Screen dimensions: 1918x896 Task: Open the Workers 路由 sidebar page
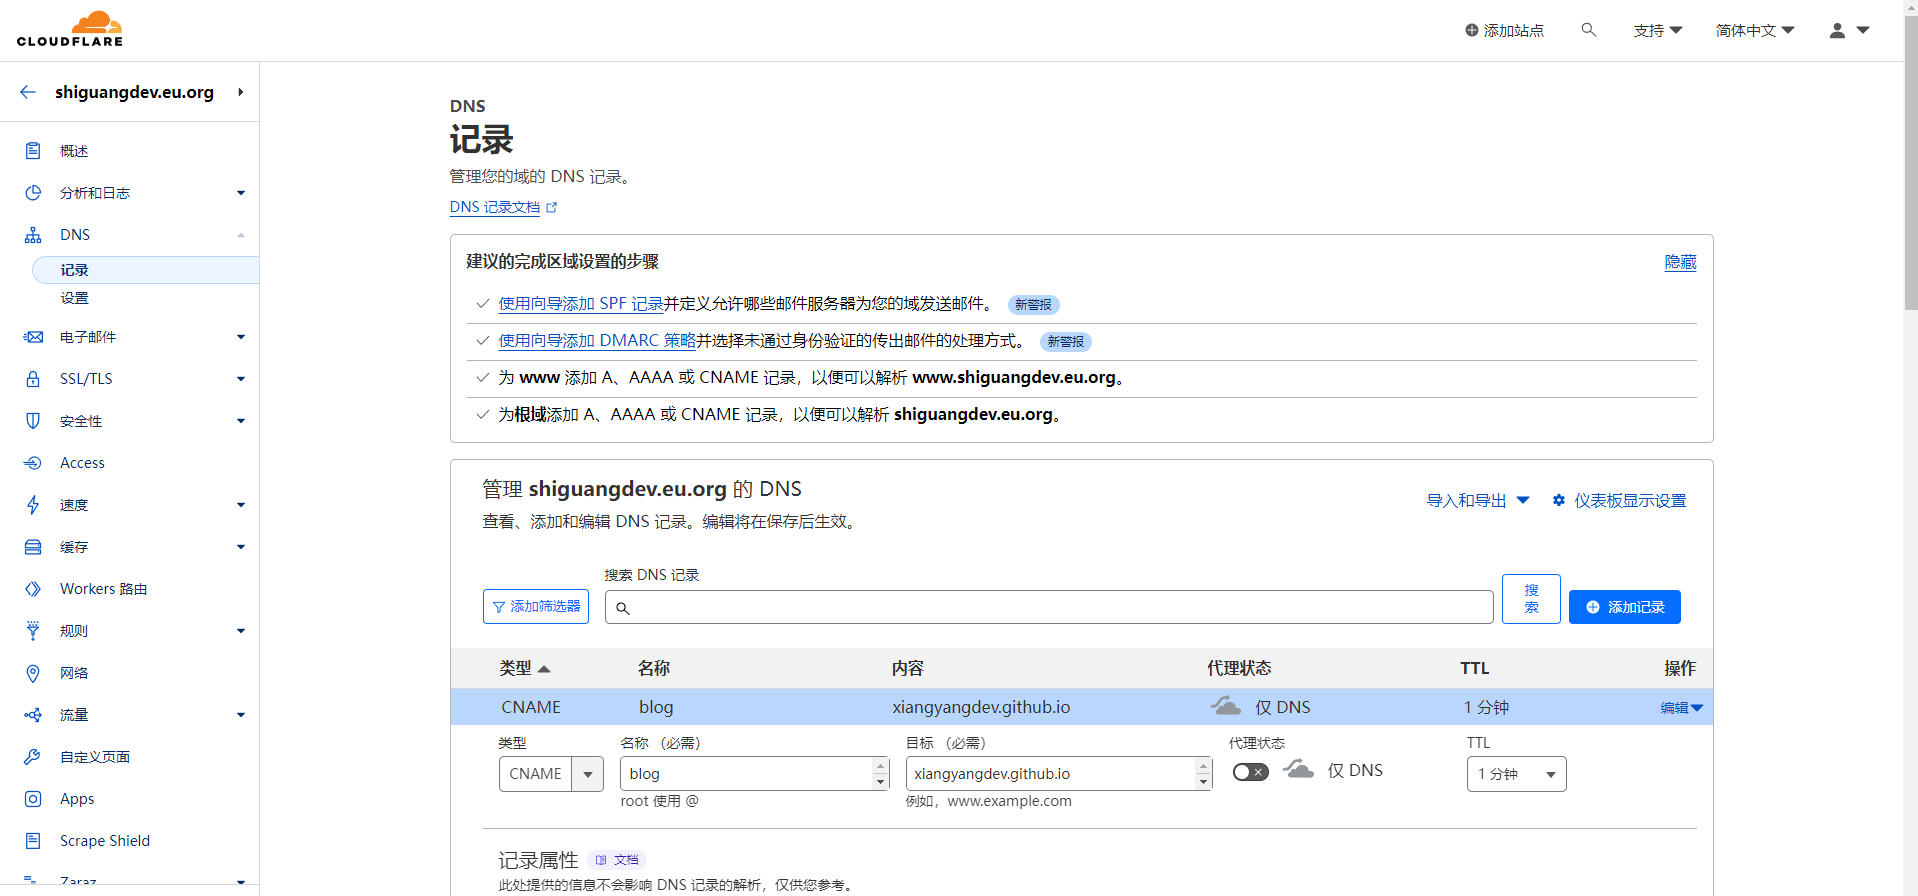coord(103,589)
